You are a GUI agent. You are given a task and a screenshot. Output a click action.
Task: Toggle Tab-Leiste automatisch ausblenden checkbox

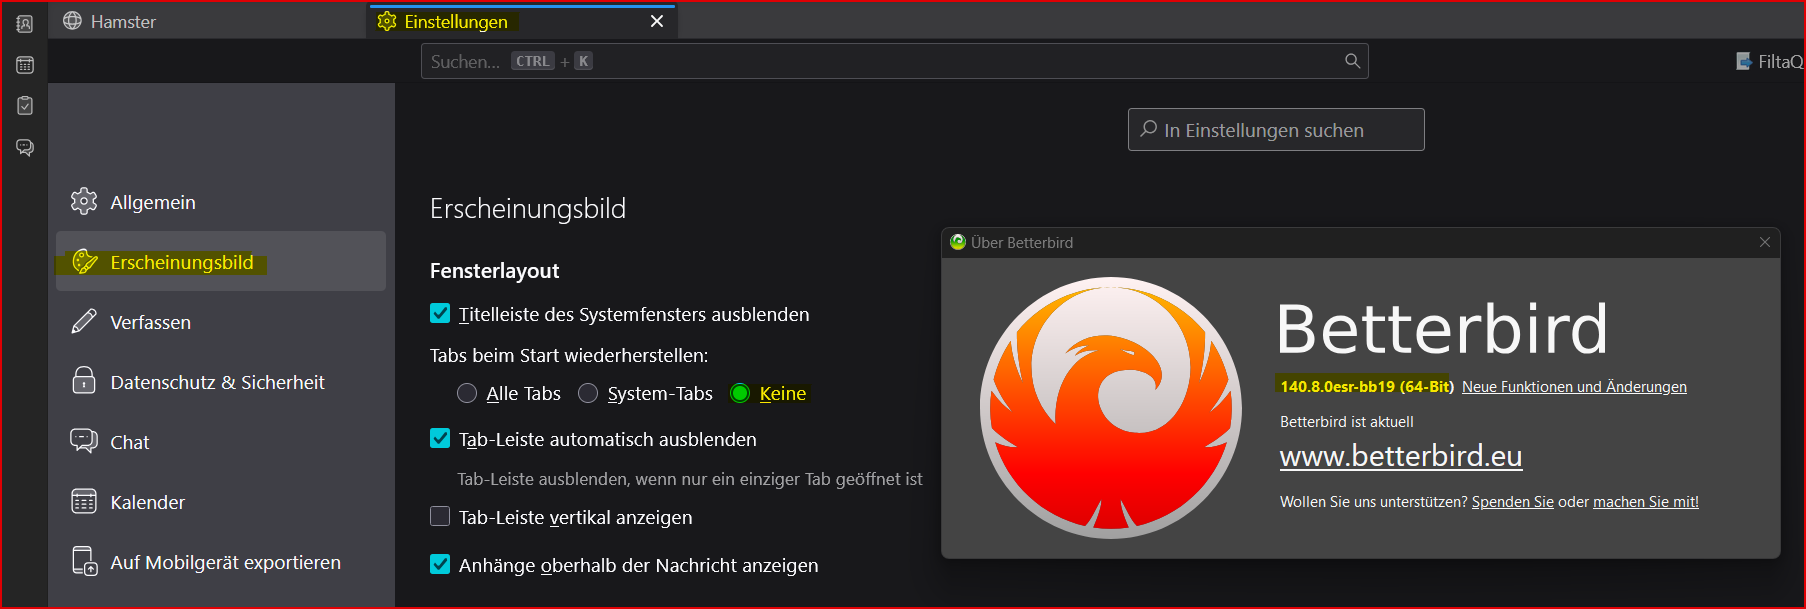[x=440, y=438]
